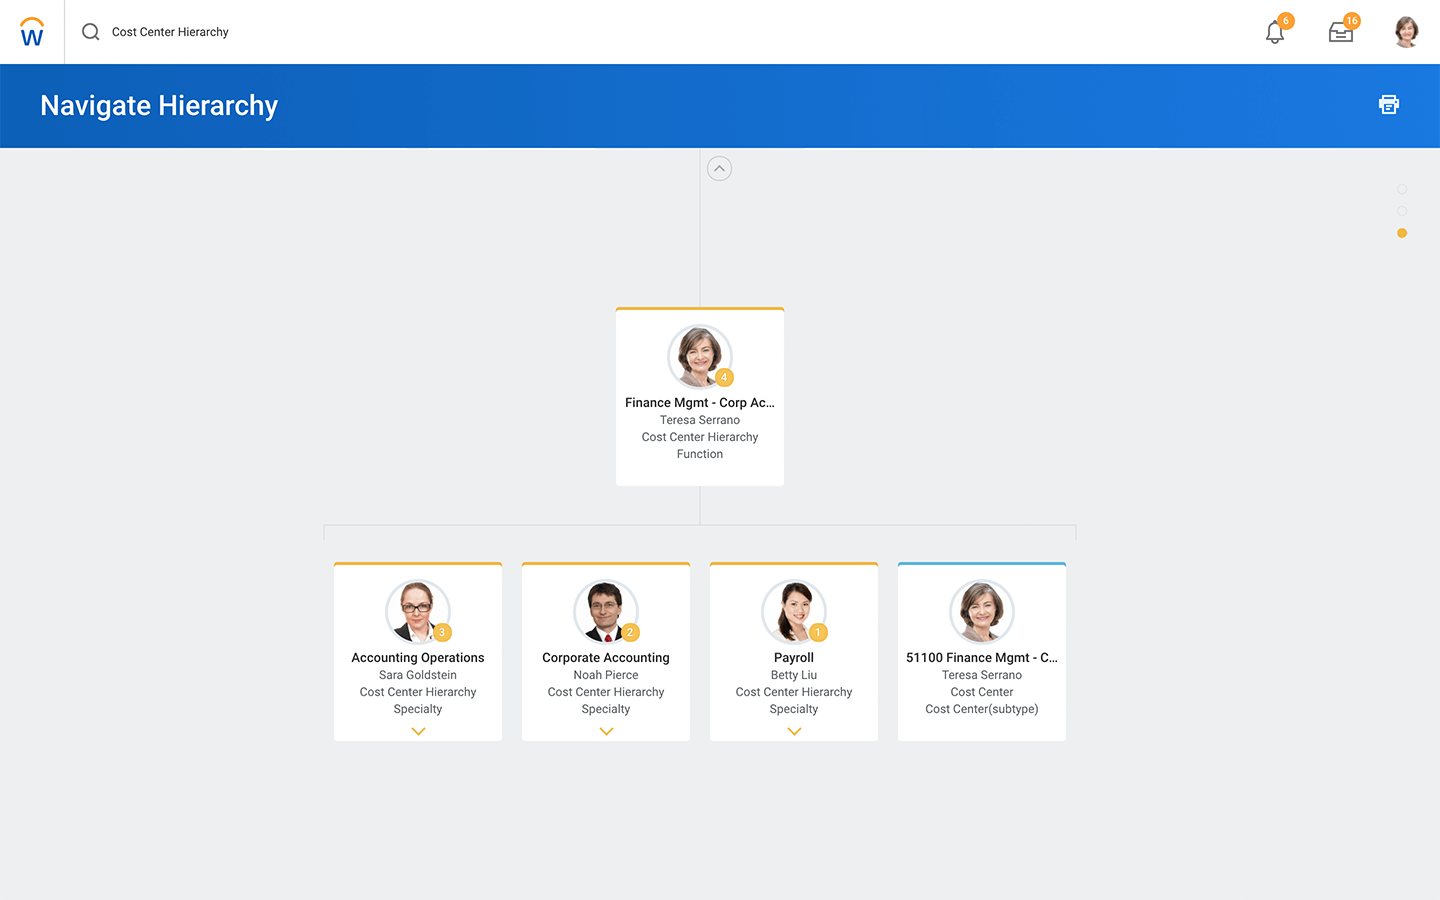
Task: Click the count badge on Teresa Serrano's photo
Action: point(724,378)
